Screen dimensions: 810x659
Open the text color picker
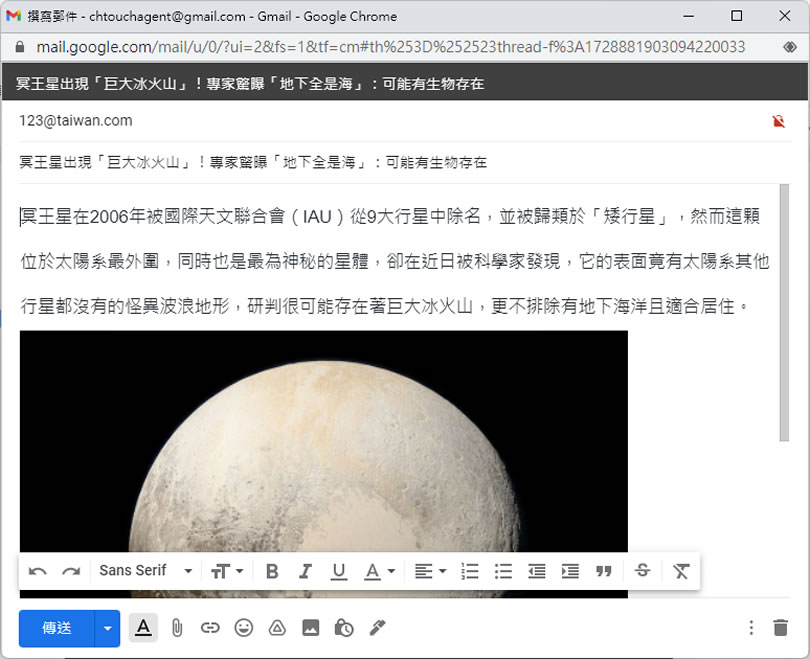(380, 571)
